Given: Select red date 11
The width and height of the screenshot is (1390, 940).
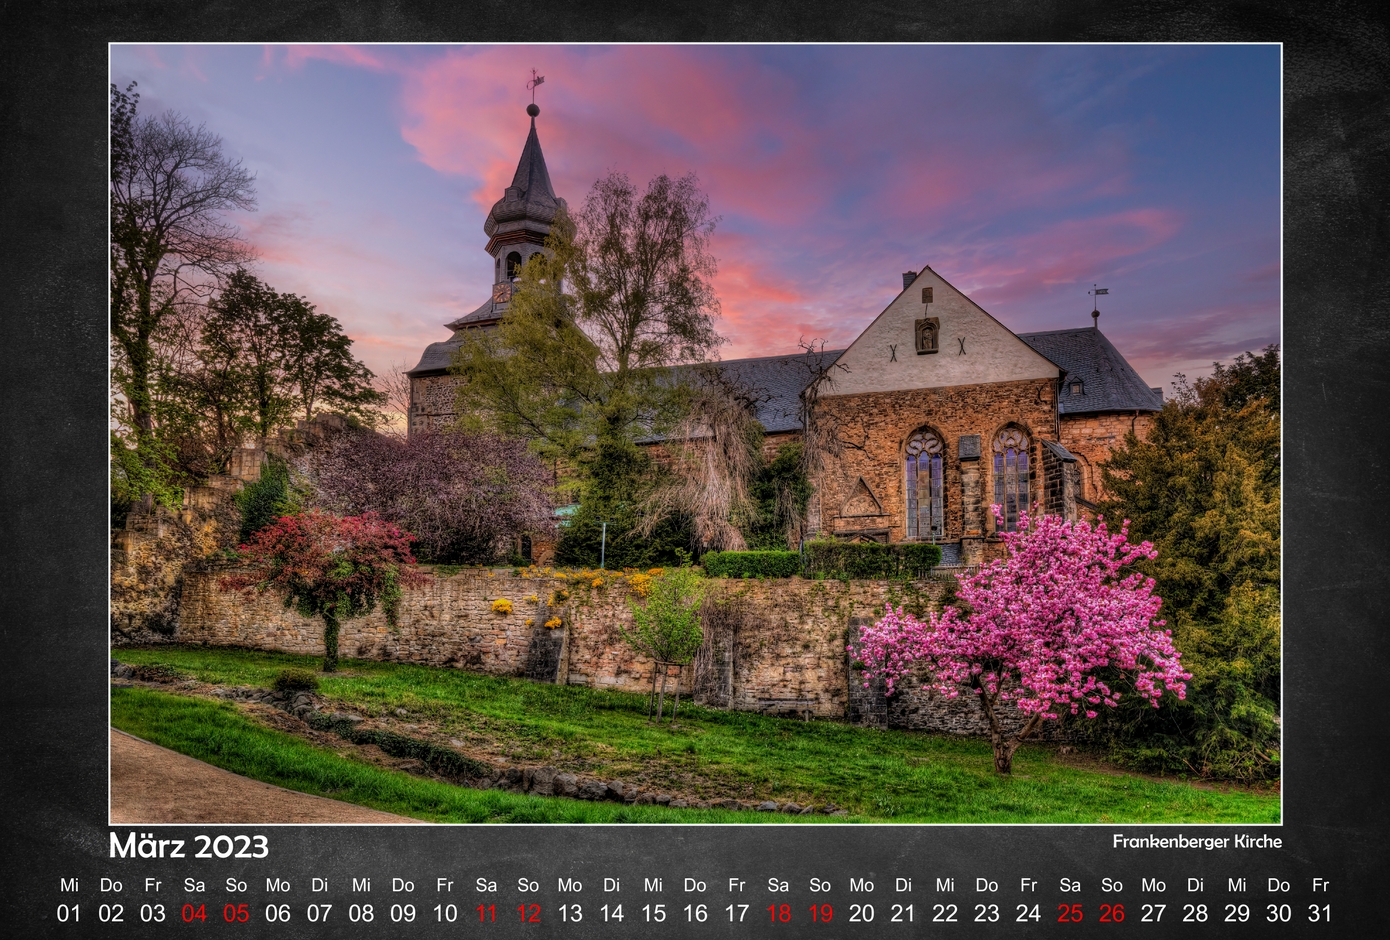Looking at the screenshot, I should point(486,913).
